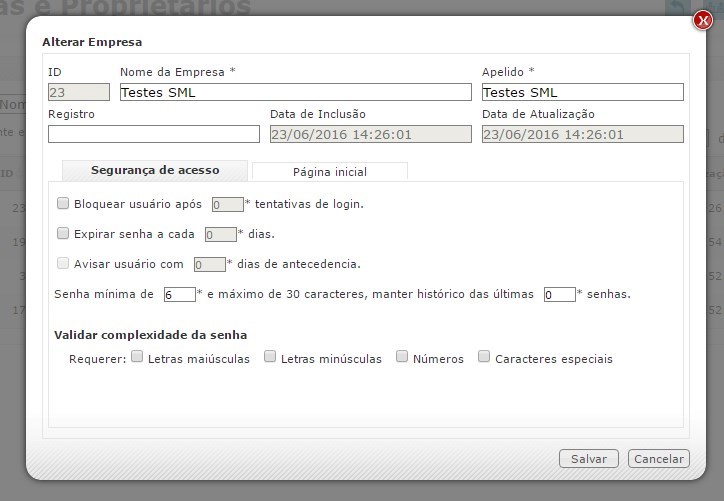Require Letras maiúsculas in password

pyautogui.click(x=137, y=357)
